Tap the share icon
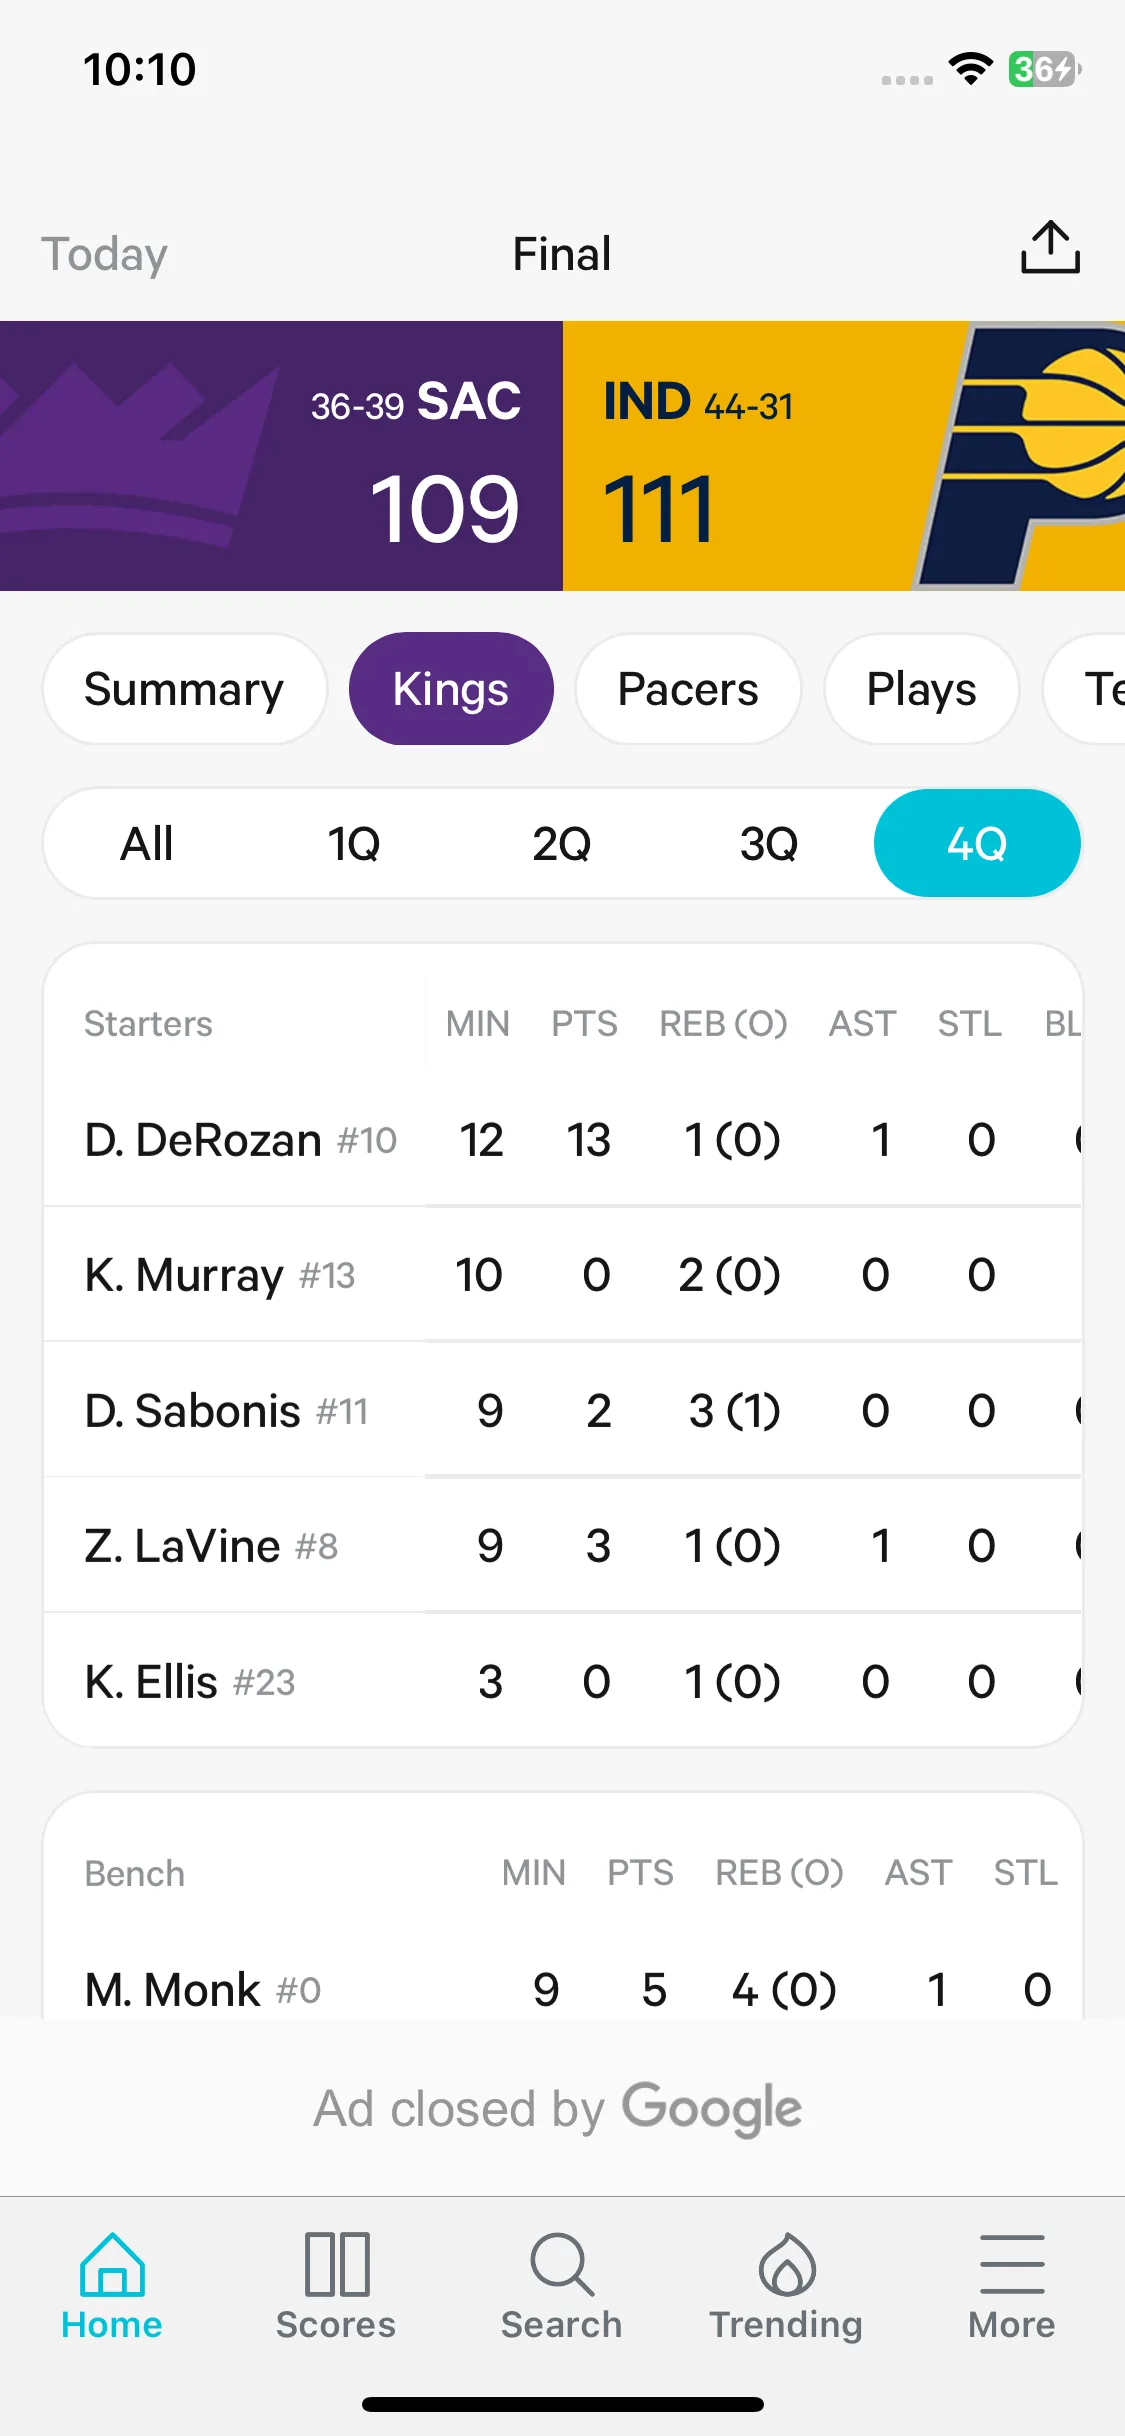 (1050, 248)
